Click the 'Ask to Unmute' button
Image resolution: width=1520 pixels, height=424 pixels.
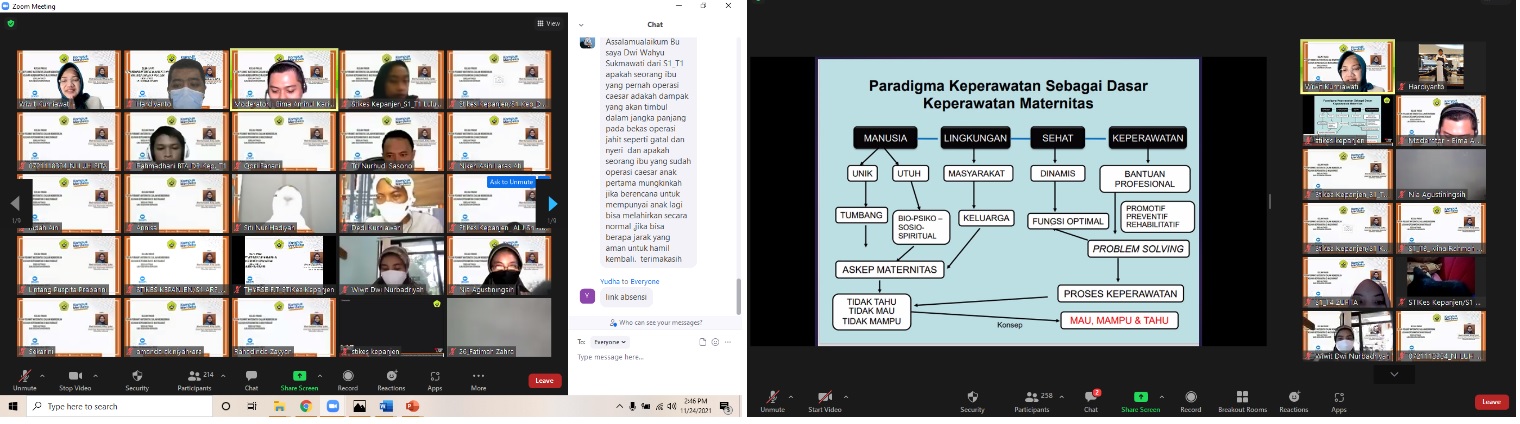pos(510,182)
